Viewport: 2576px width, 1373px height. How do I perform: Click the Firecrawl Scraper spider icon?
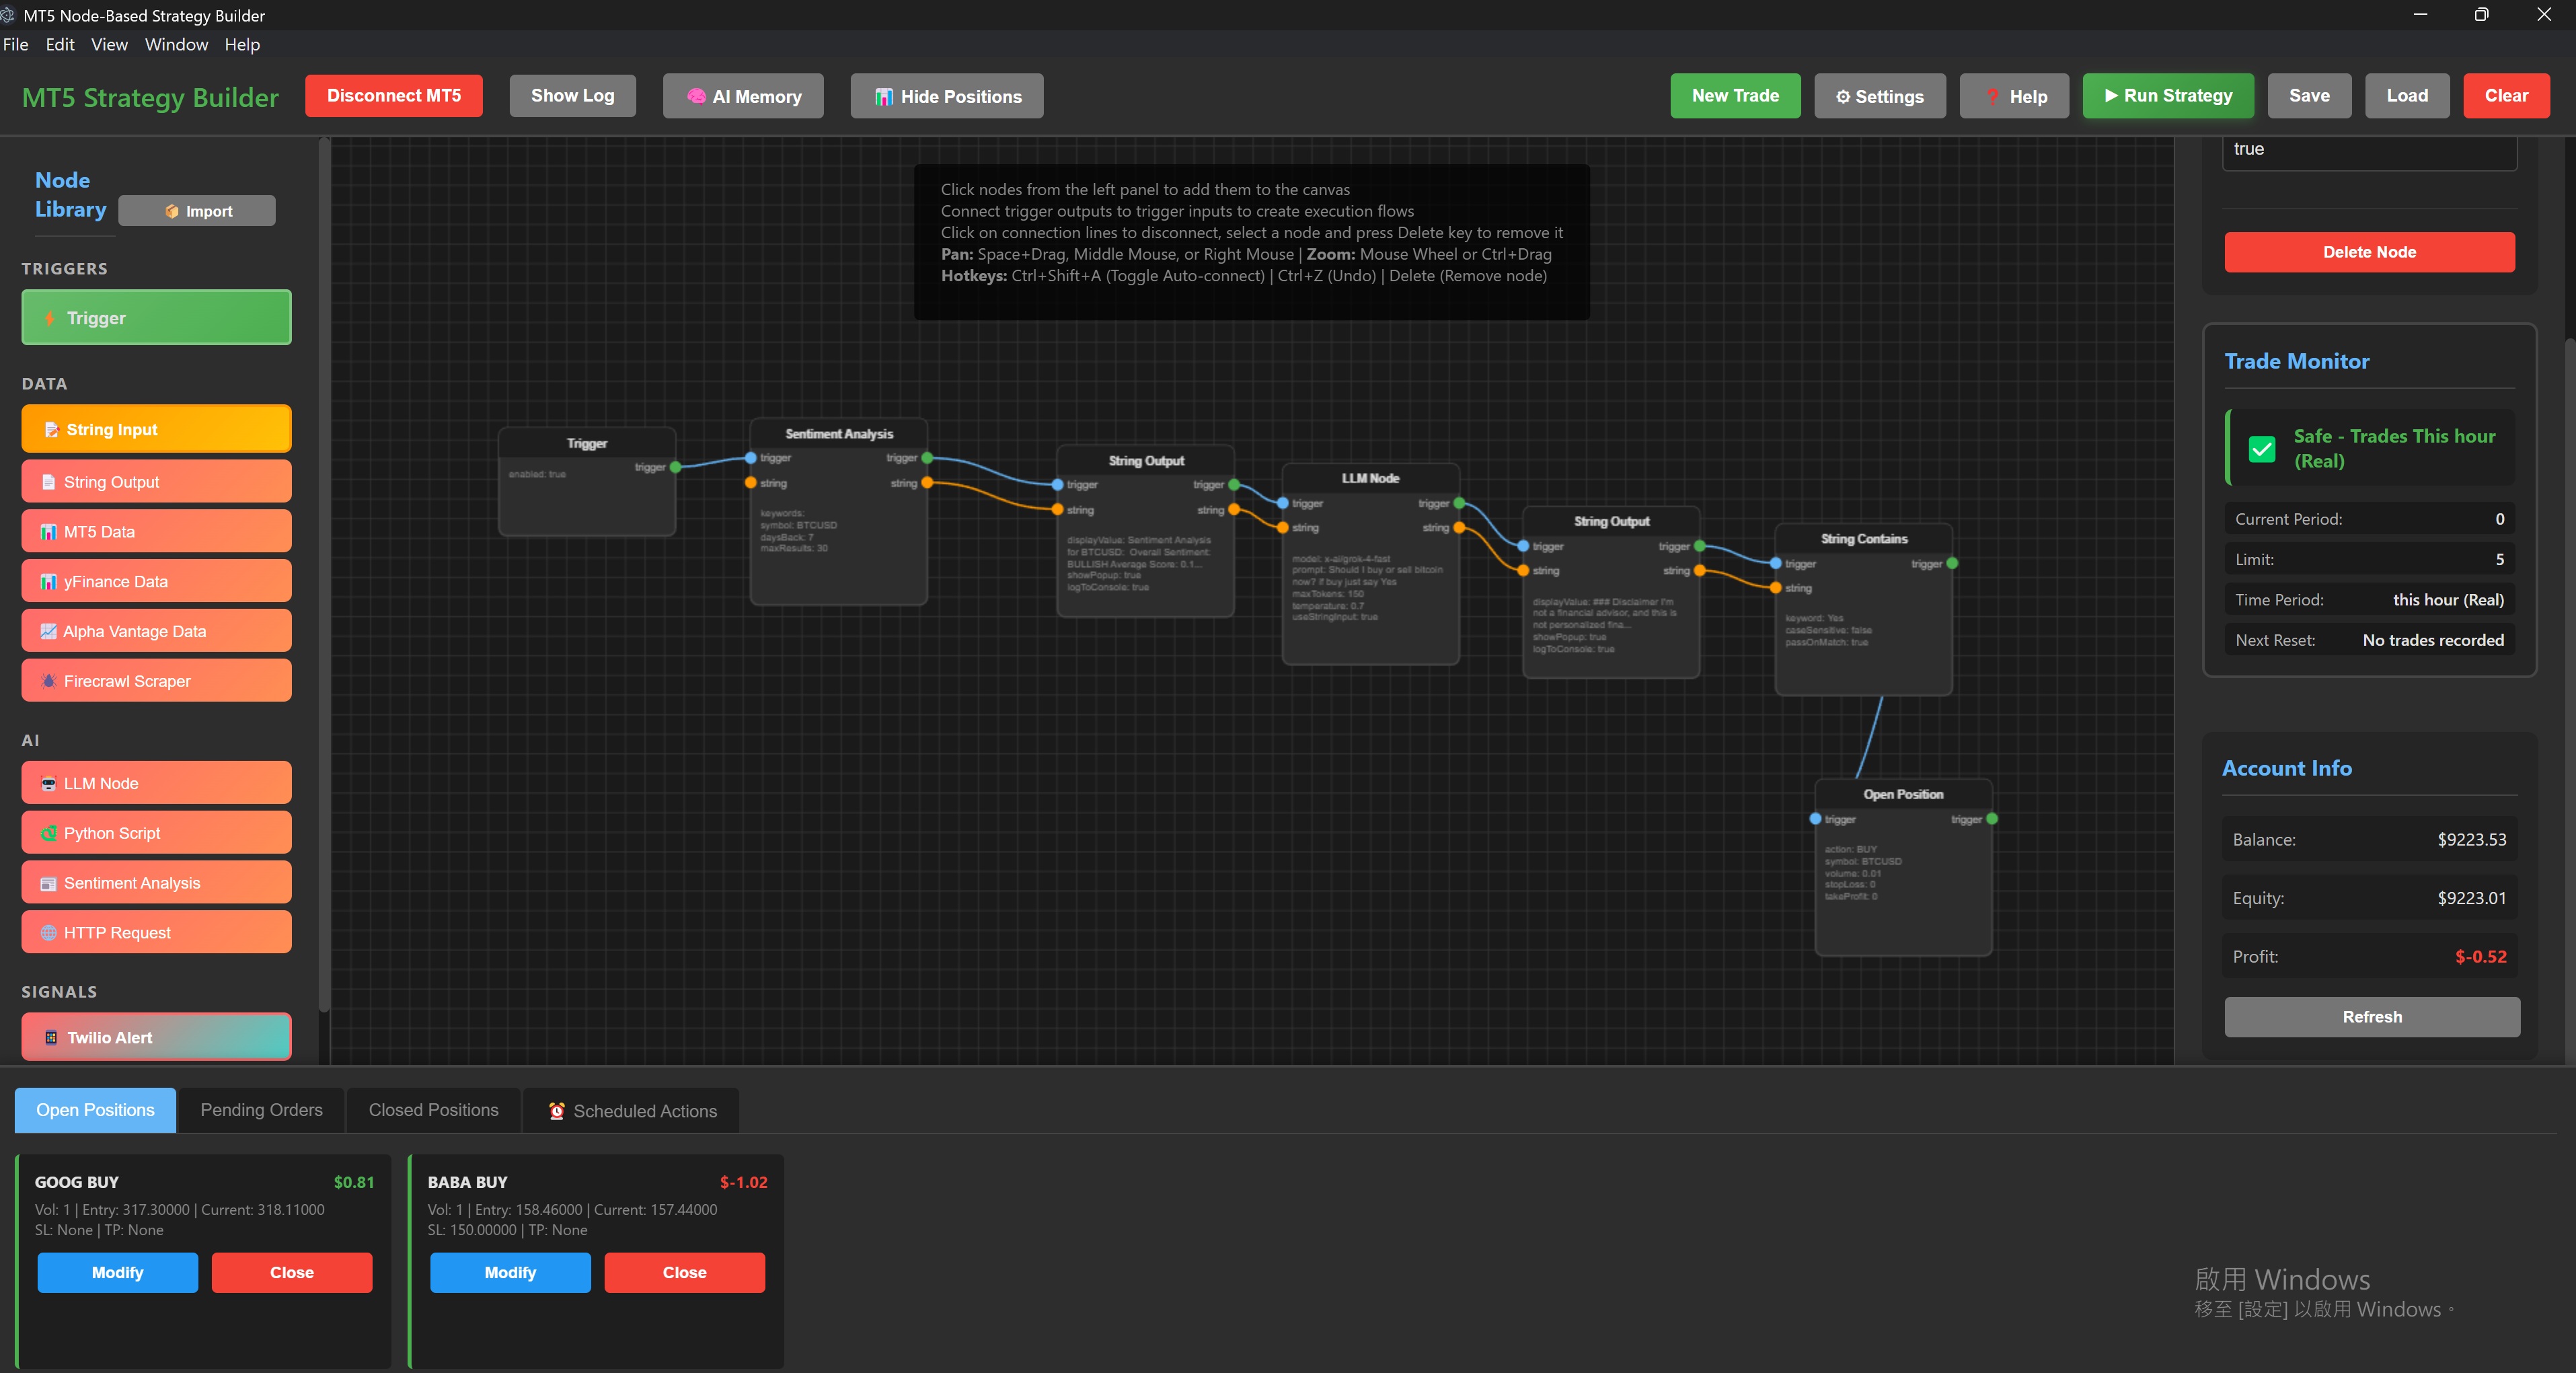click(48, 681)
